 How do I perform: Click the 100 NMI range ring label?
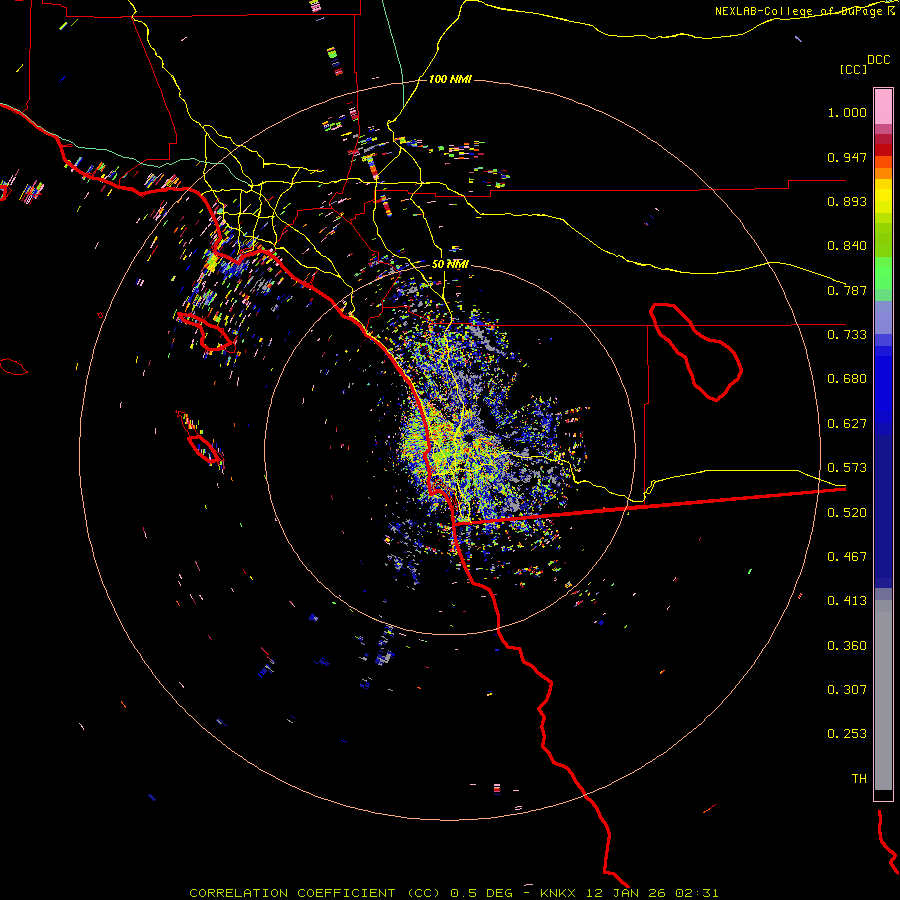pyautogui.click(x=450, y=79)
